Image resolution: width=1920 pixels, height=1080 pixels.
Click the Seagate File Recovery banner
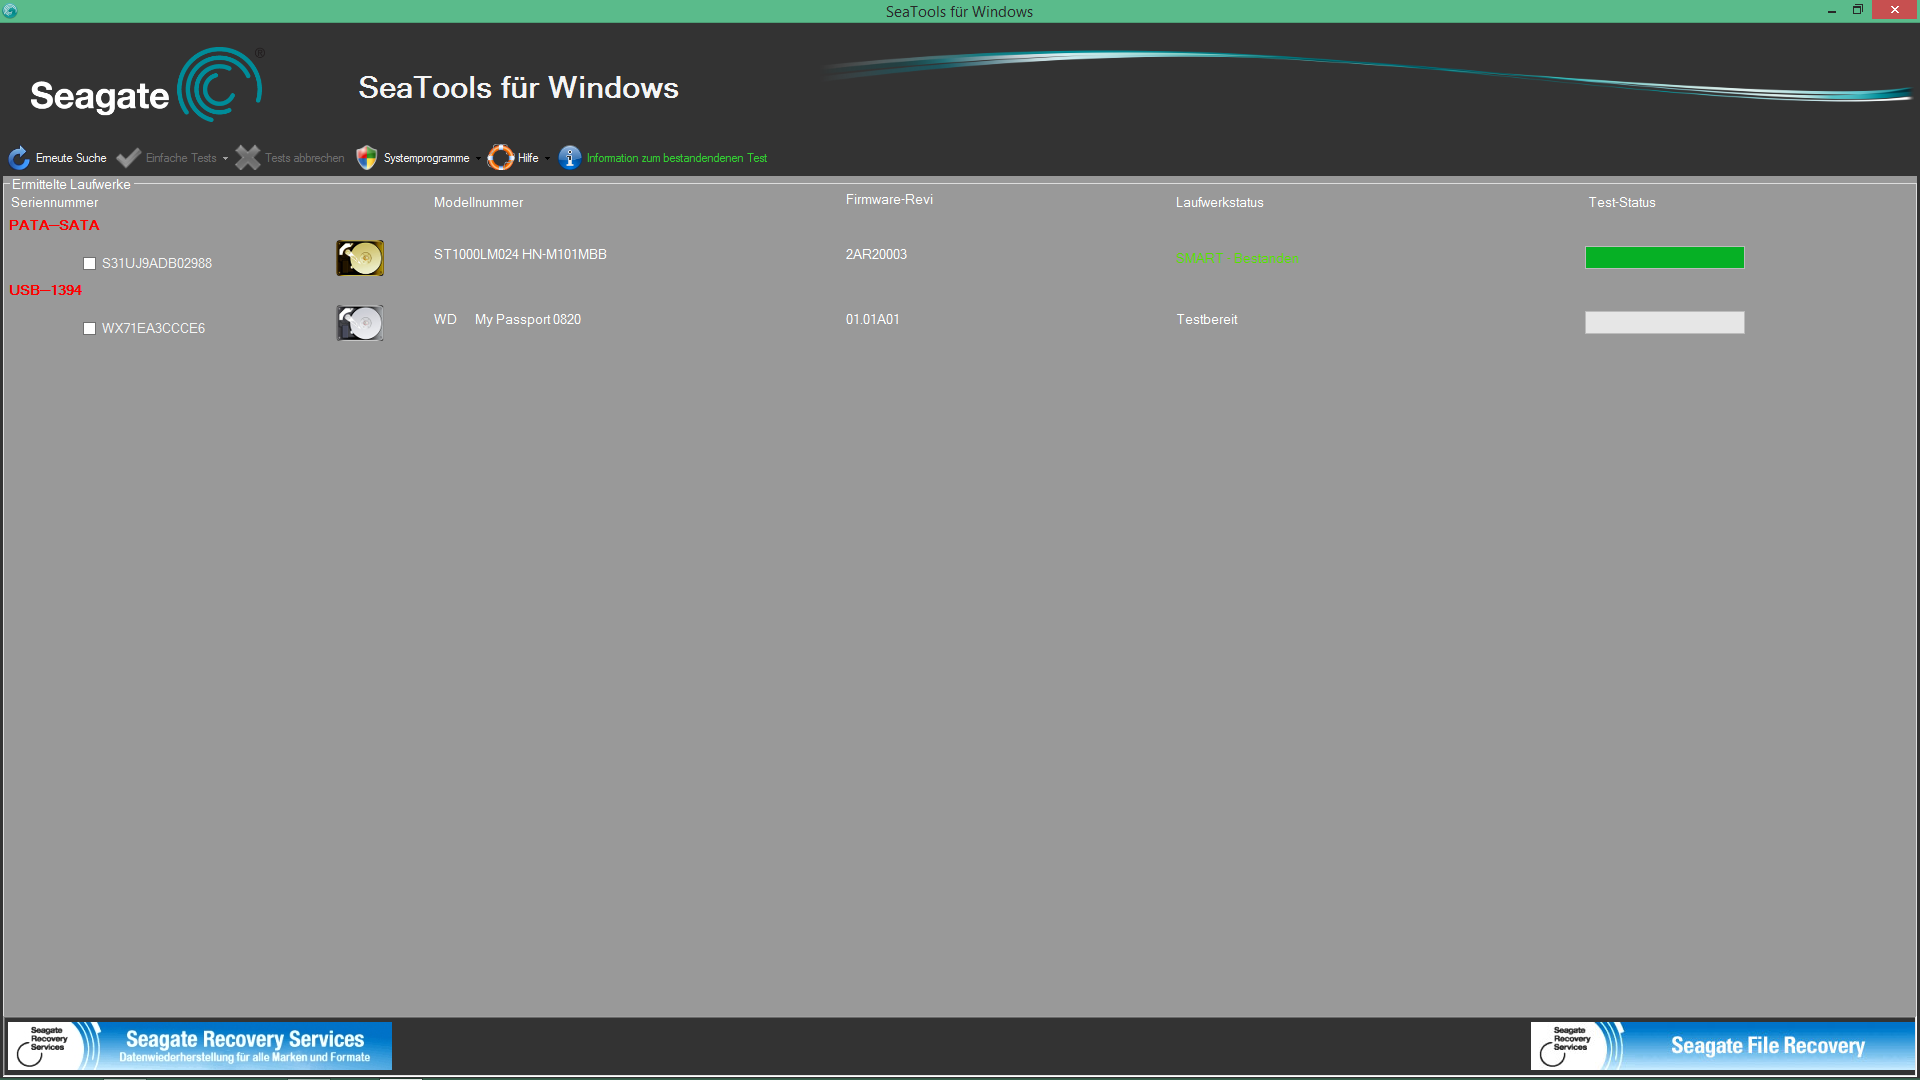click(1722, 1046)
